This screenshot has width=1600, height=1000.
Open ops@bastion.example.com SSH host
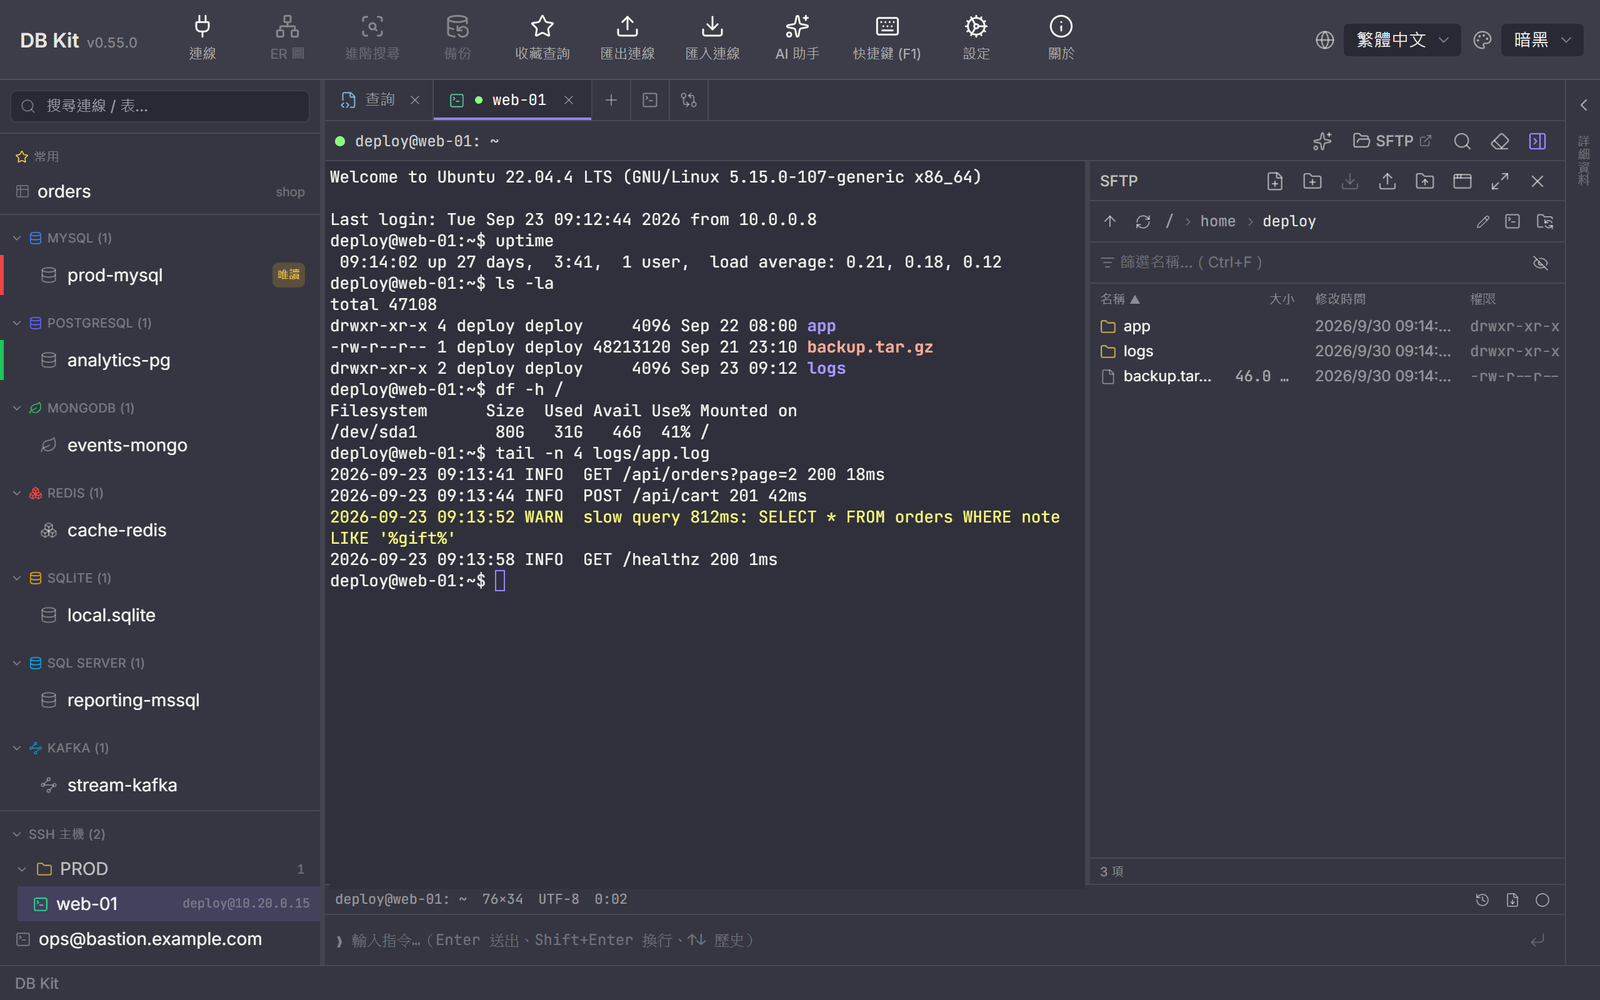(x=160, y=939)
